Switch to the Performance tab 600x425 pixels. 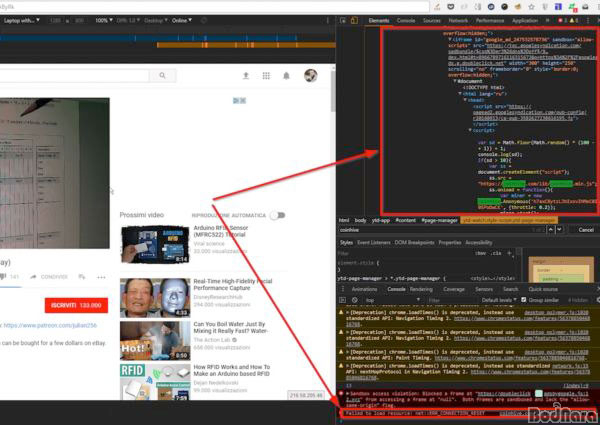pyautogui.click(x=490, y=21)
